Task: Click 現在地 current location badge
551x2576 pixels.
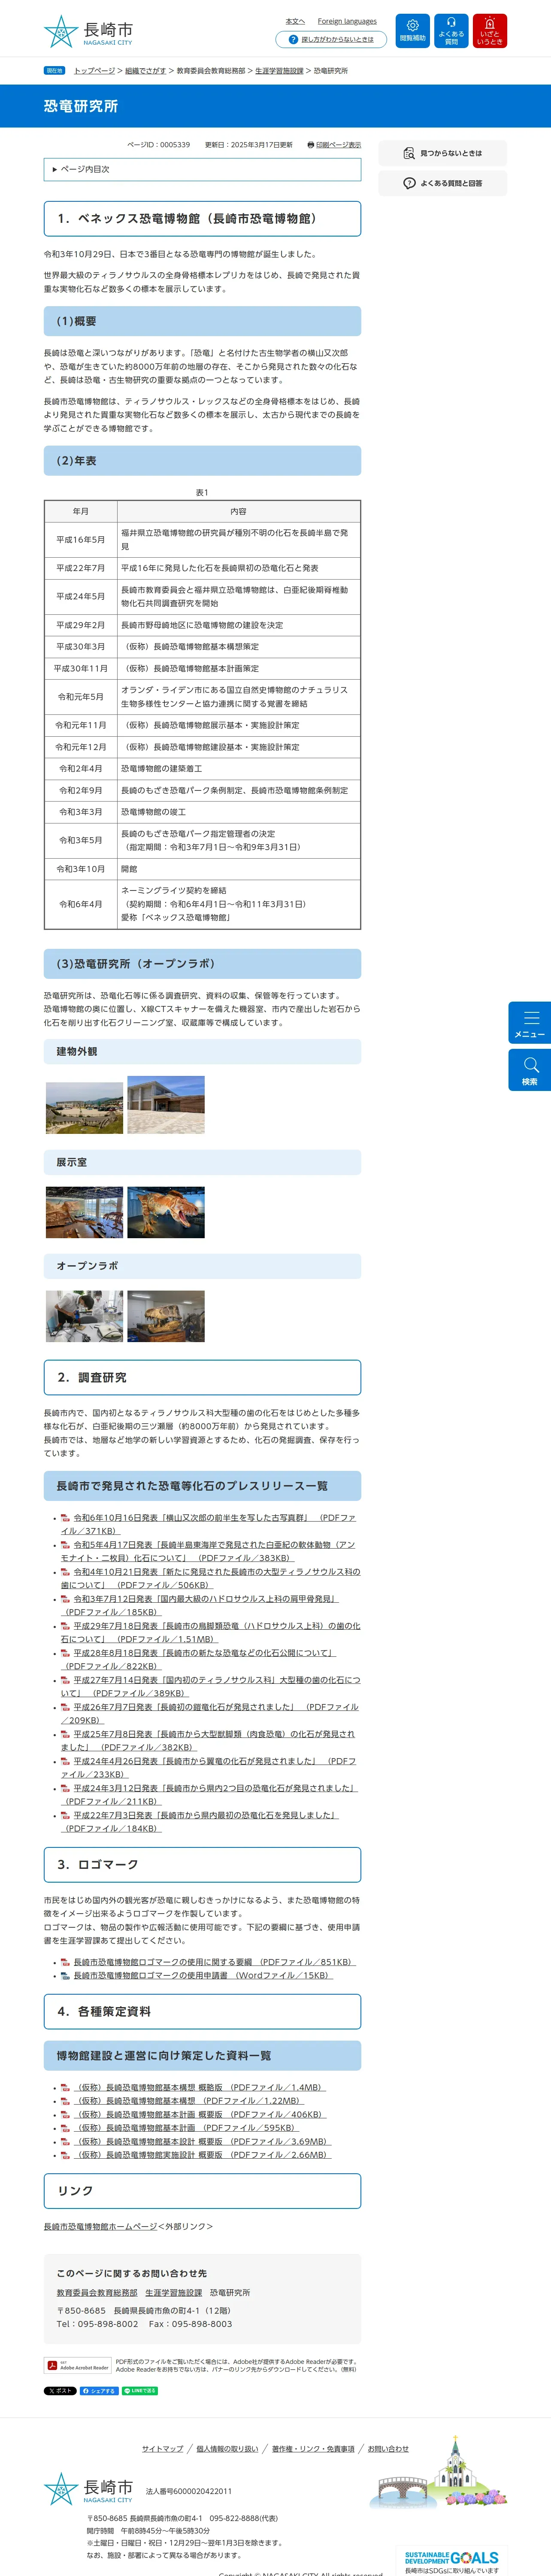Action: coord(55,71)
